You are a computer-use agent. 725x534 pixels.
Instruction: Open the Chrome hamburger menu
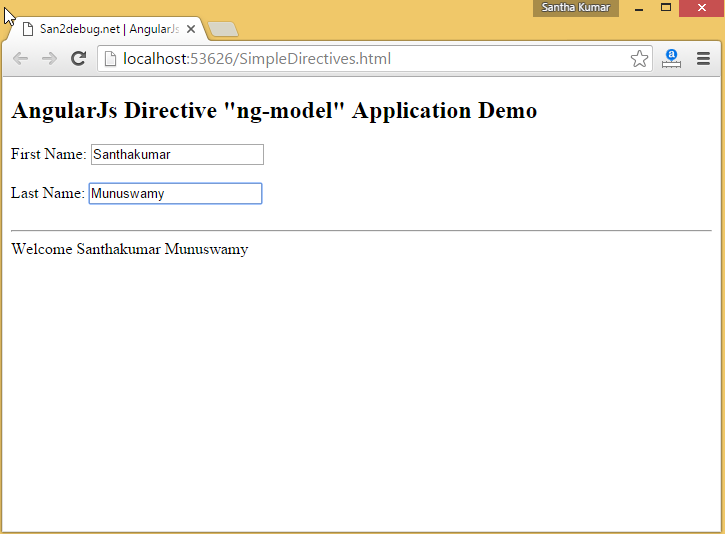click(703, 59)
